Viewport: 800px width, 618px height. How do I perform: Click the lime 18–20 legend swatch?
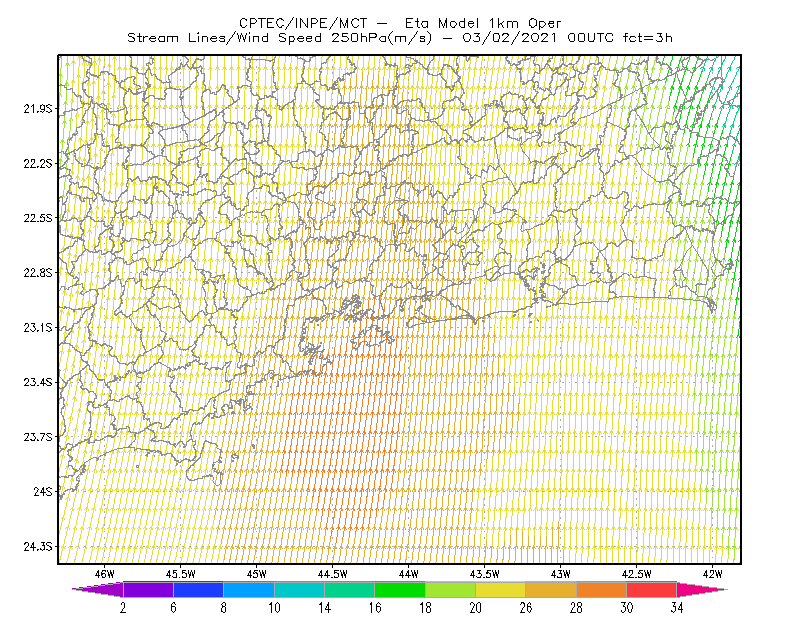click(451, 589)
